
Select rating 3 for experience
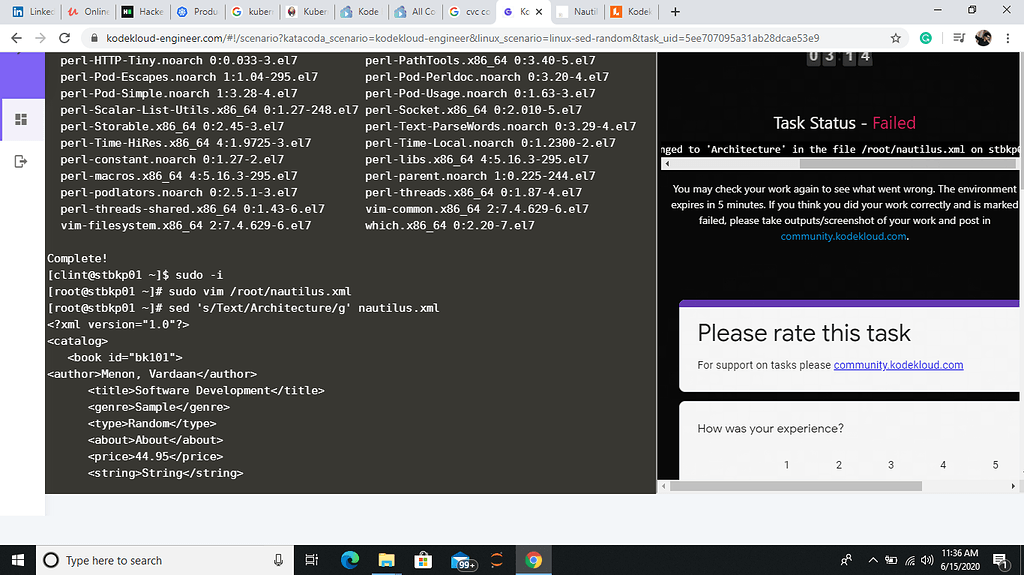[x=891, y=465]
